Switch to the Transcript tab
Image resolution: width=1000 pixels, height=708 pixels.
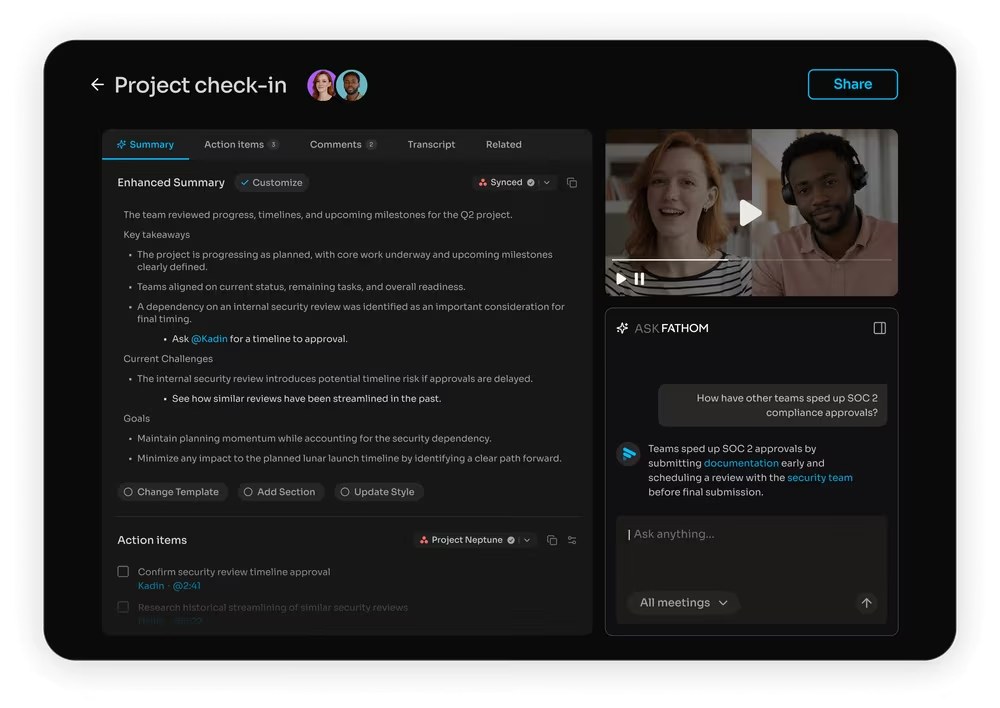point(431,145)
